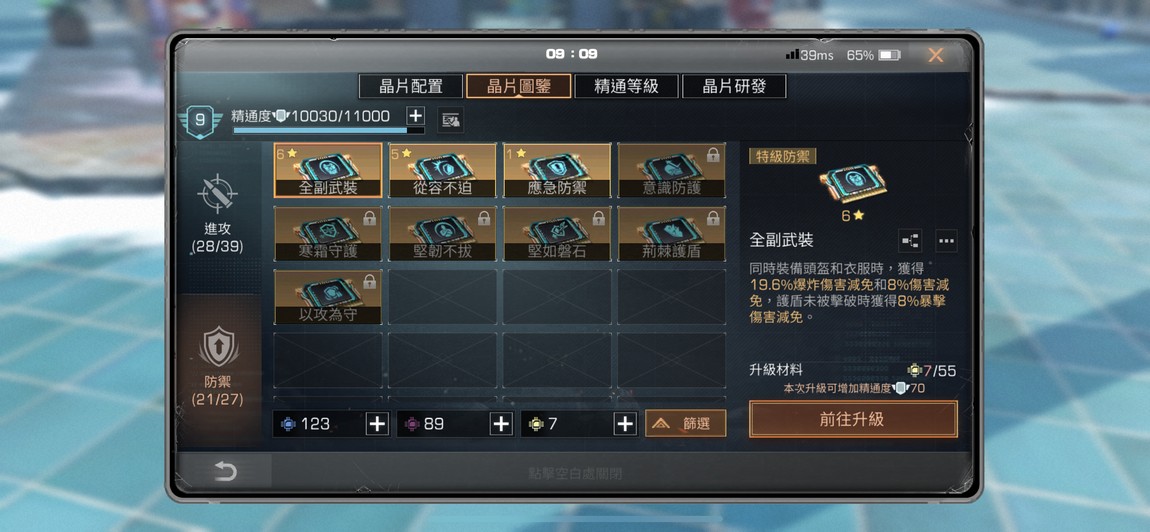
Task: Add purple chip material (89)
Action: pos(501,423)
